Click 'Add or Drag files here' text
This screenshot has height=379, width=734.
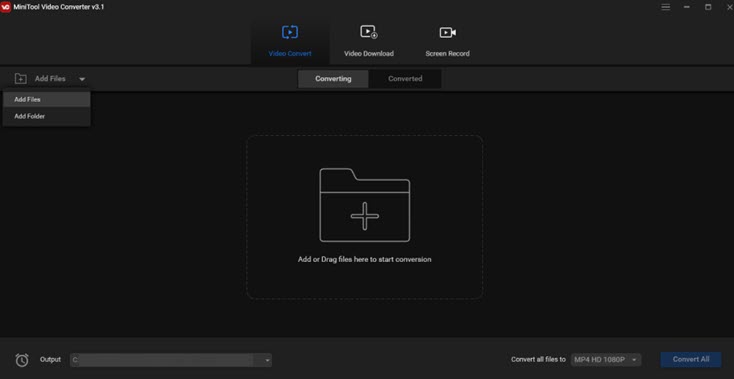pos(365,259)
